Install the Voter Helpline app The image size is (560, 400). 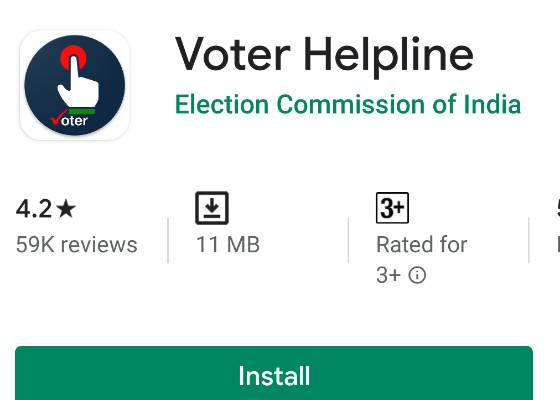(274, 373)
